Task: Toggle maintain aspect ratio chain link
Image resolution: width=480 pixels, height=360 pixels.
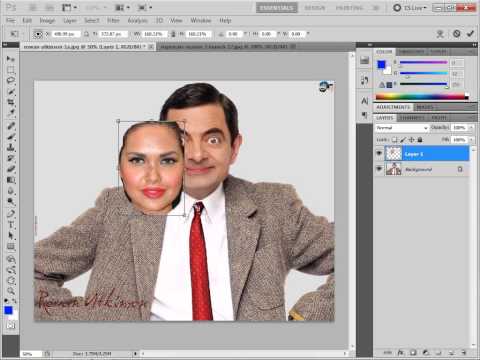Action: click(173, 34)
